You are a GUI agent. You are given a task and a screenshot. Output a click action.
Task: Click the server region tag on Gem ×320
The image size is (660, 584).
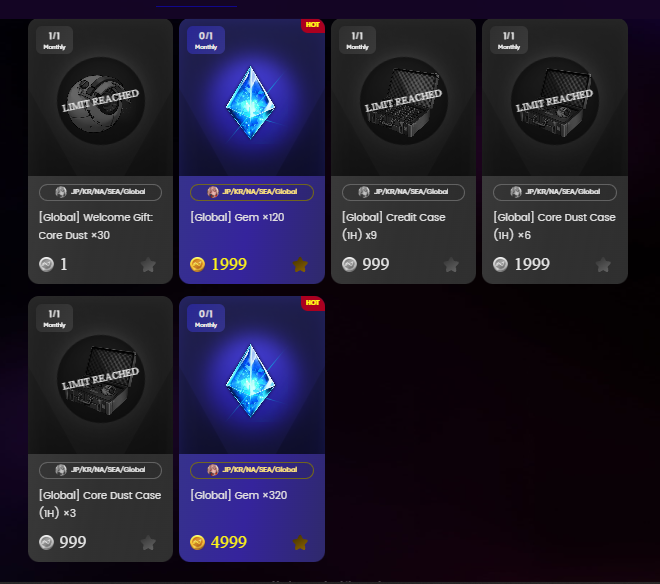[x=252, y=470]
